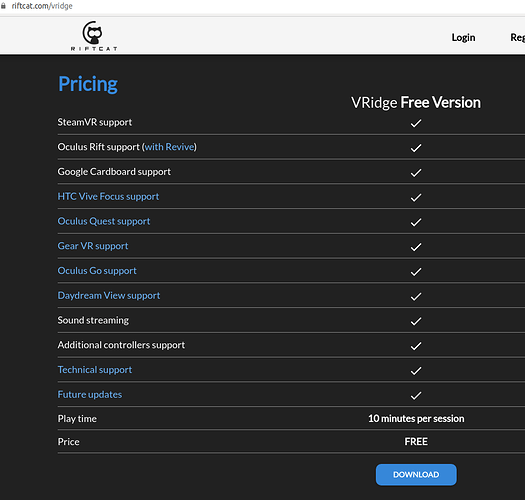Click the SteamVR support row label
Image resolution: width=525 pixels, height=500 pixels.
tap(95, 122)
